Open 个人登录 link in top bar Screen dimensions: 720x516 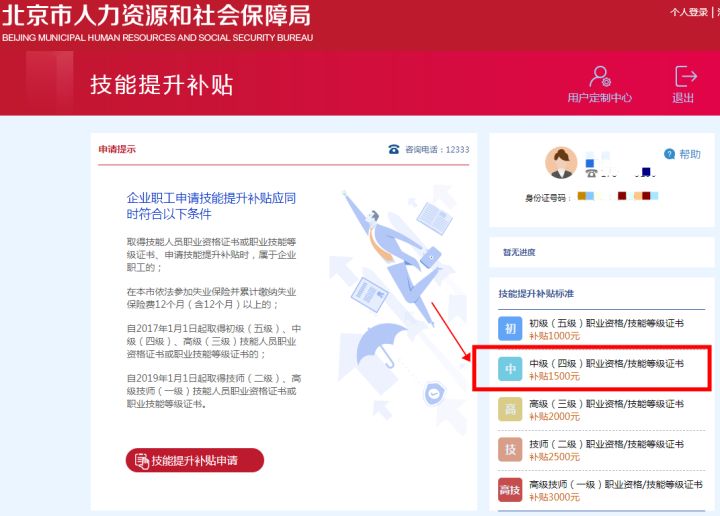click(x=688, y=12)
